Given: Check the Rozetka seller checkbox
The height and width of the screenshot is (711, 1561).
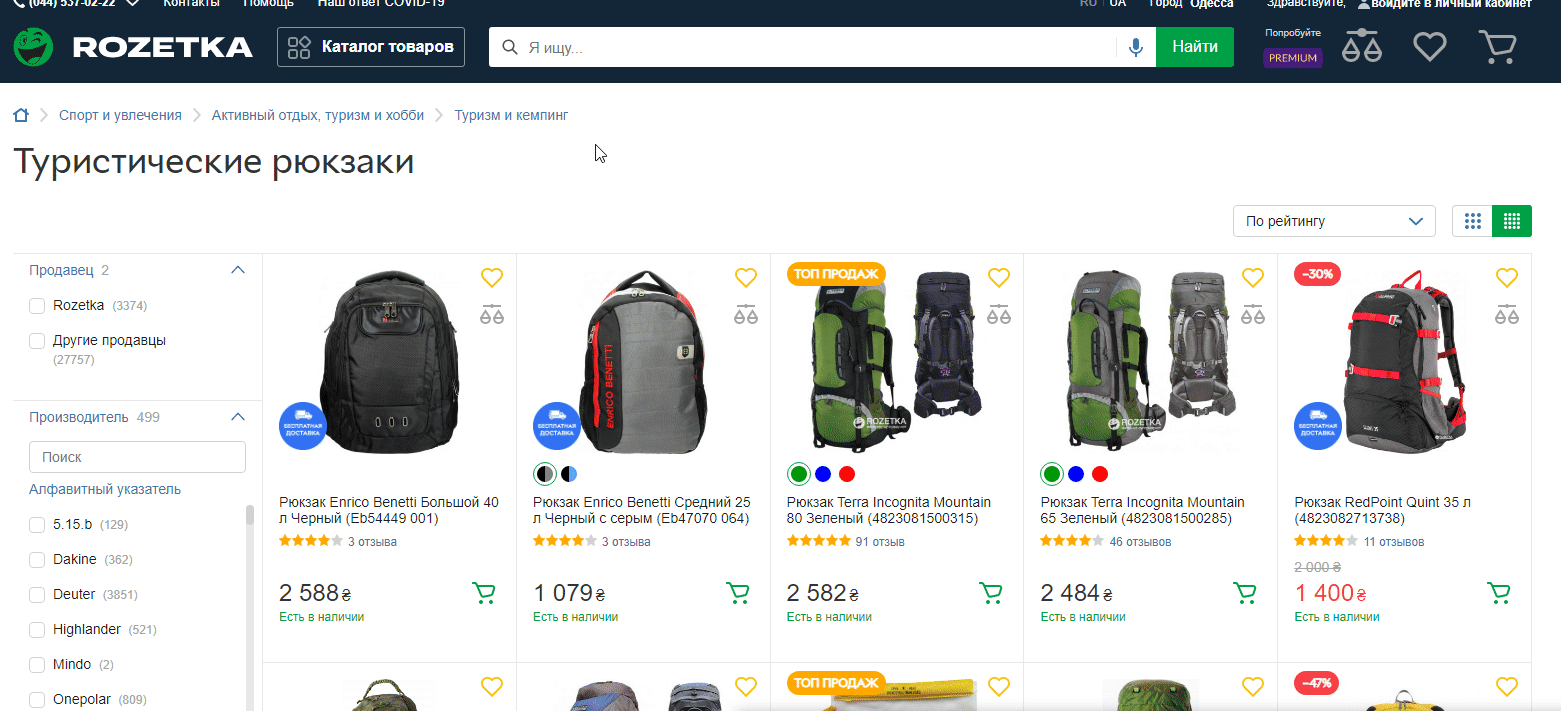Looking at the screenshot, I should pos(37,305).
